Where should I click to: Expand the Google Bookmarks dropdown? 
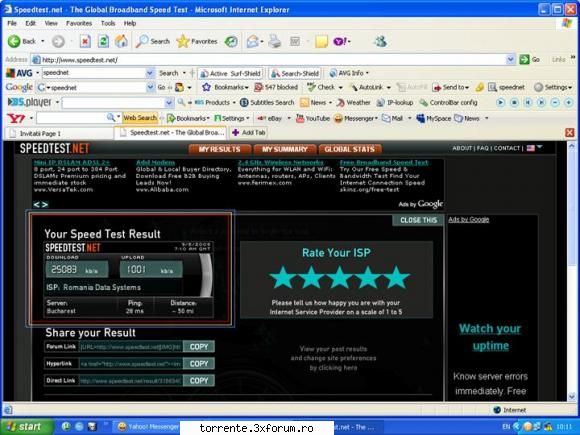[x=225, y=87]
